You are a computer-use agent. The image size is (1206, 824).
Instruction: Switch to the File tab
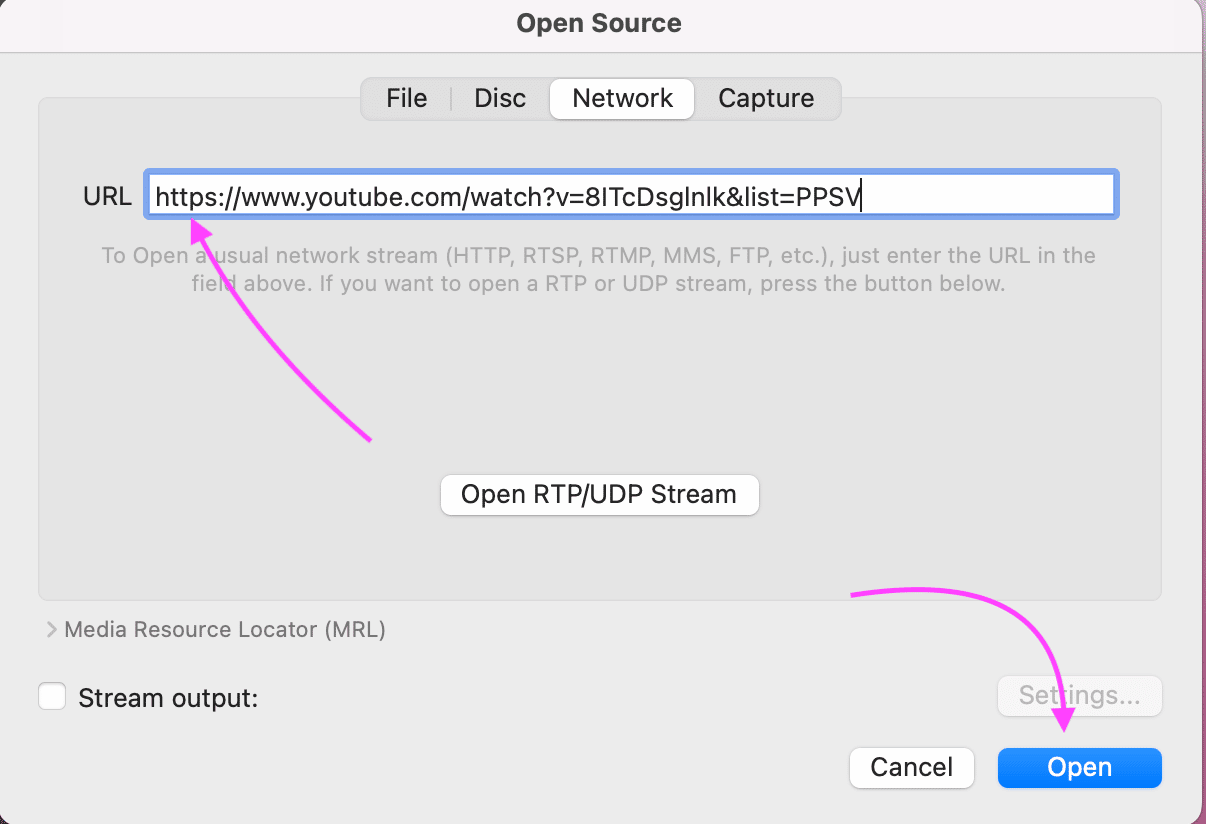[x=406, y=98]
